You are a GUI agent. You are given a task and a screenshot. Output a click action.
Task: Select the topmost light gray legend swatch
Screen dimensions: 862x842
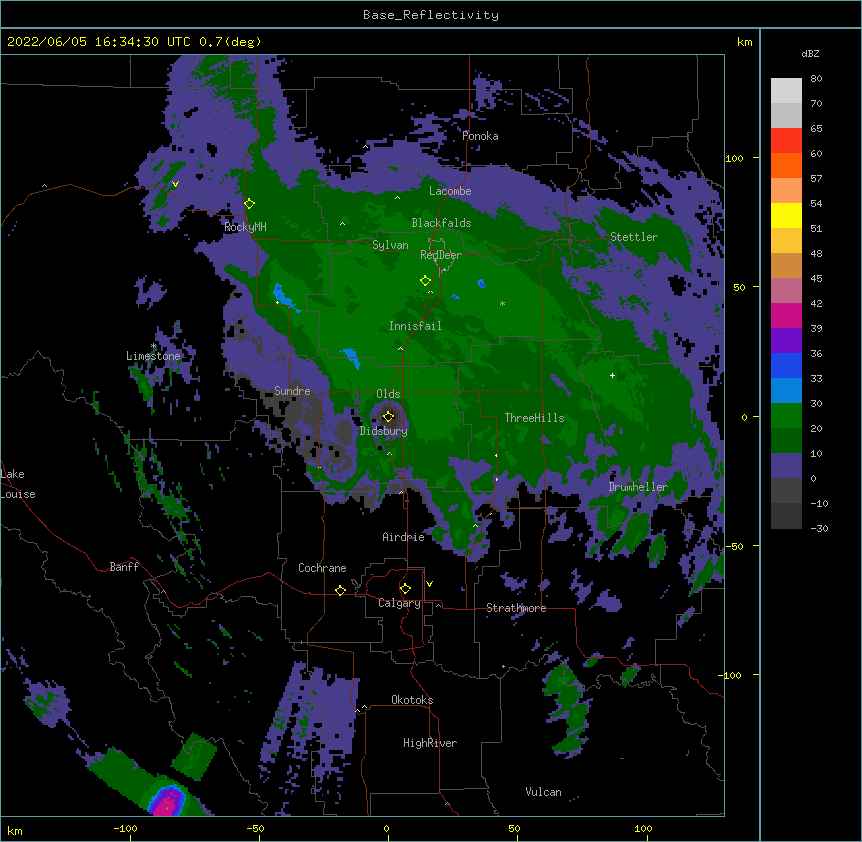(786, 91)
